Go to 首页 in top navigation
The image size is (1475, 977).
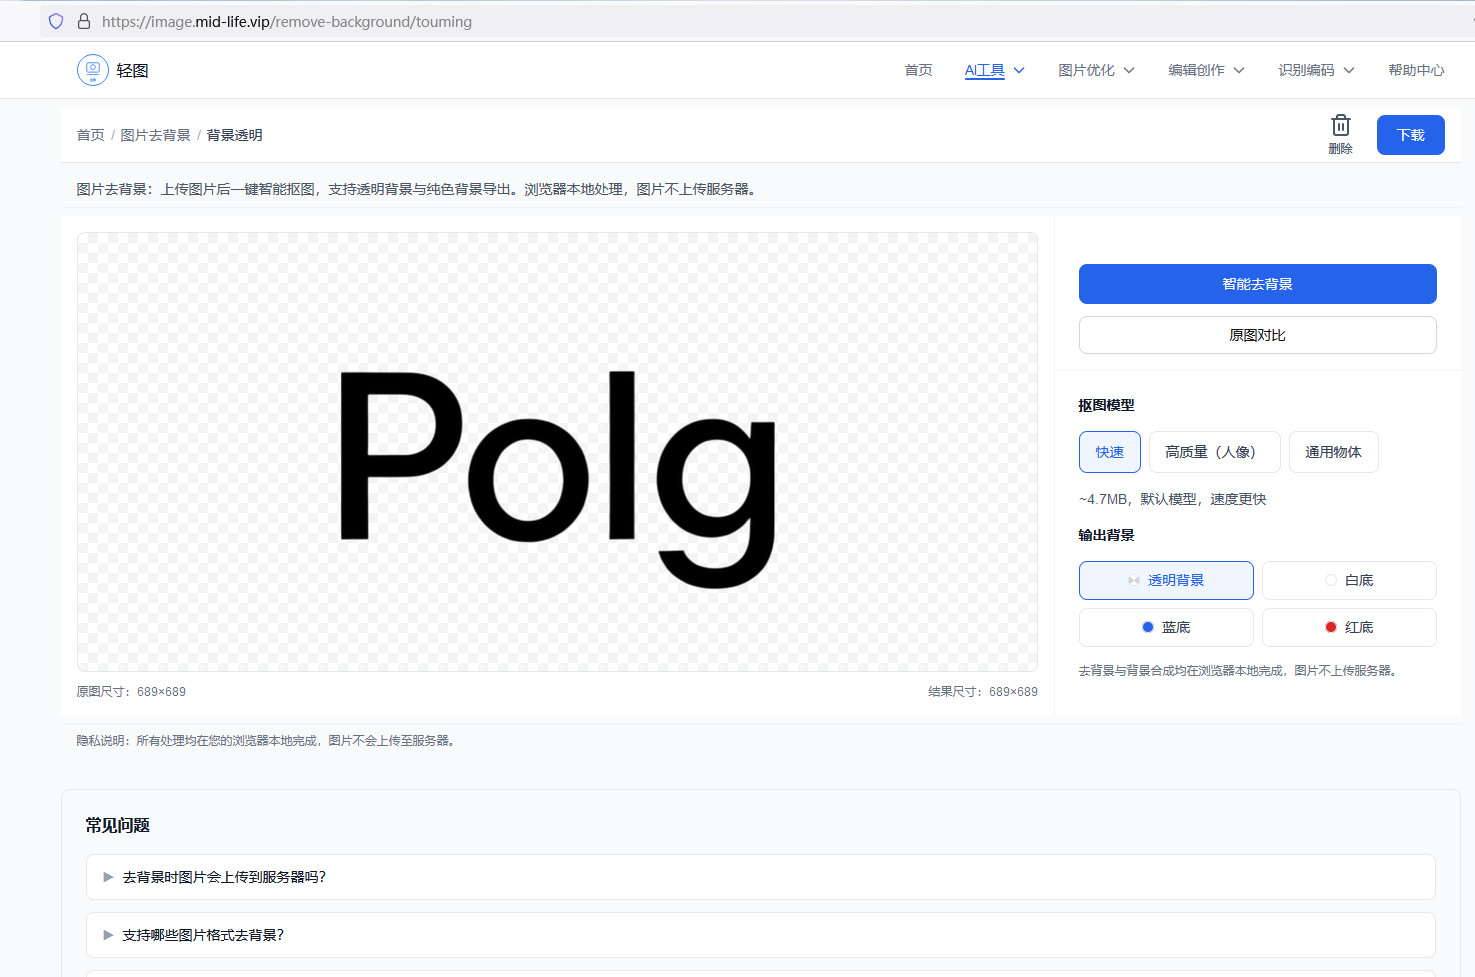918,70
